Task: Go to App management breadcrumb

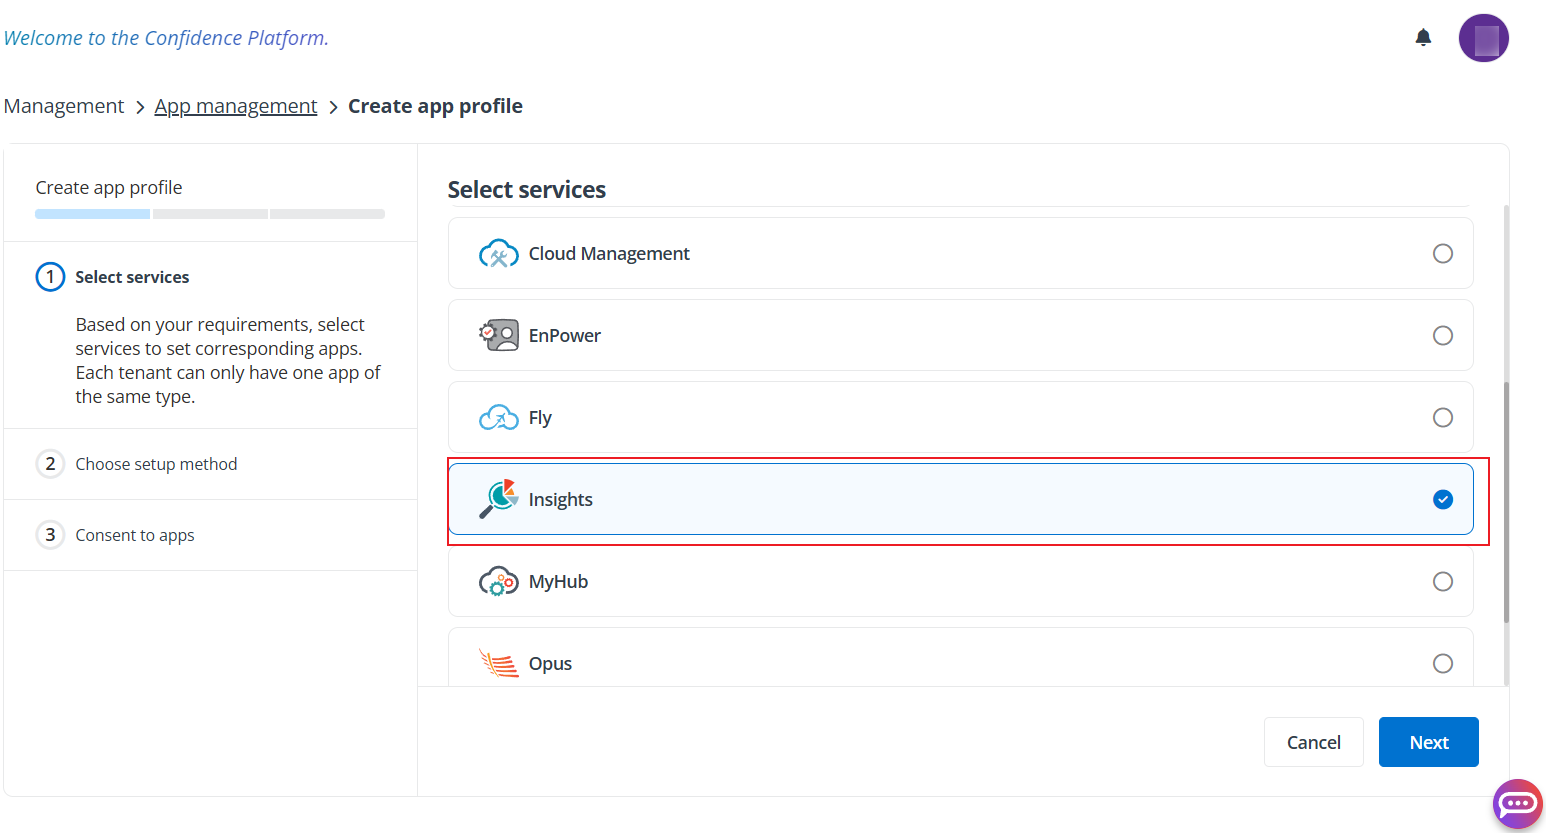Action: [236, 105]
